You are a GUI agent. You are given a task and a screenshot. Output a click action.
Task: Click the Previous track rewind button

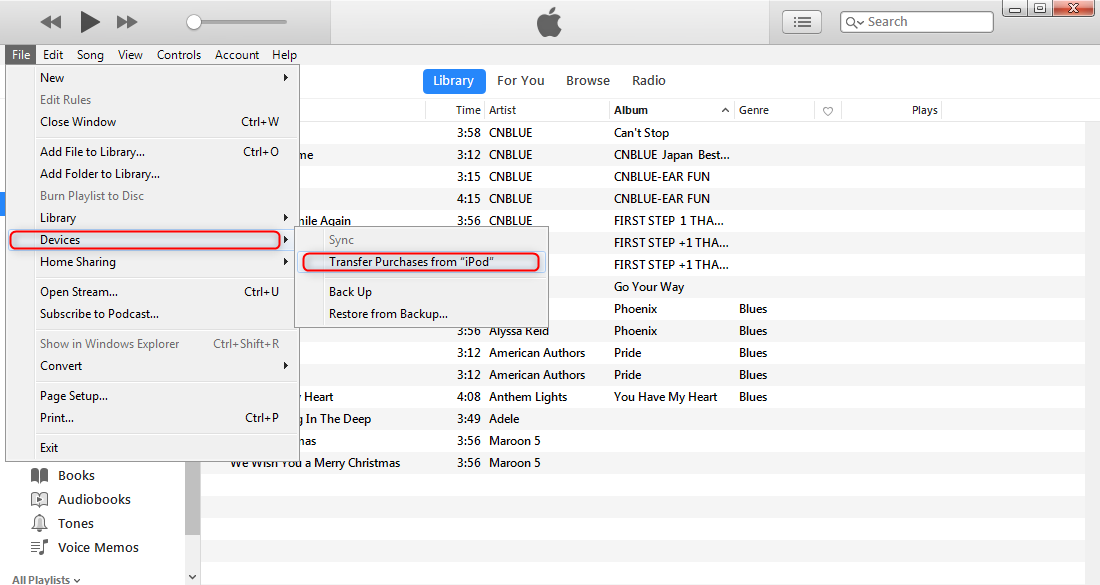[51, 22]
